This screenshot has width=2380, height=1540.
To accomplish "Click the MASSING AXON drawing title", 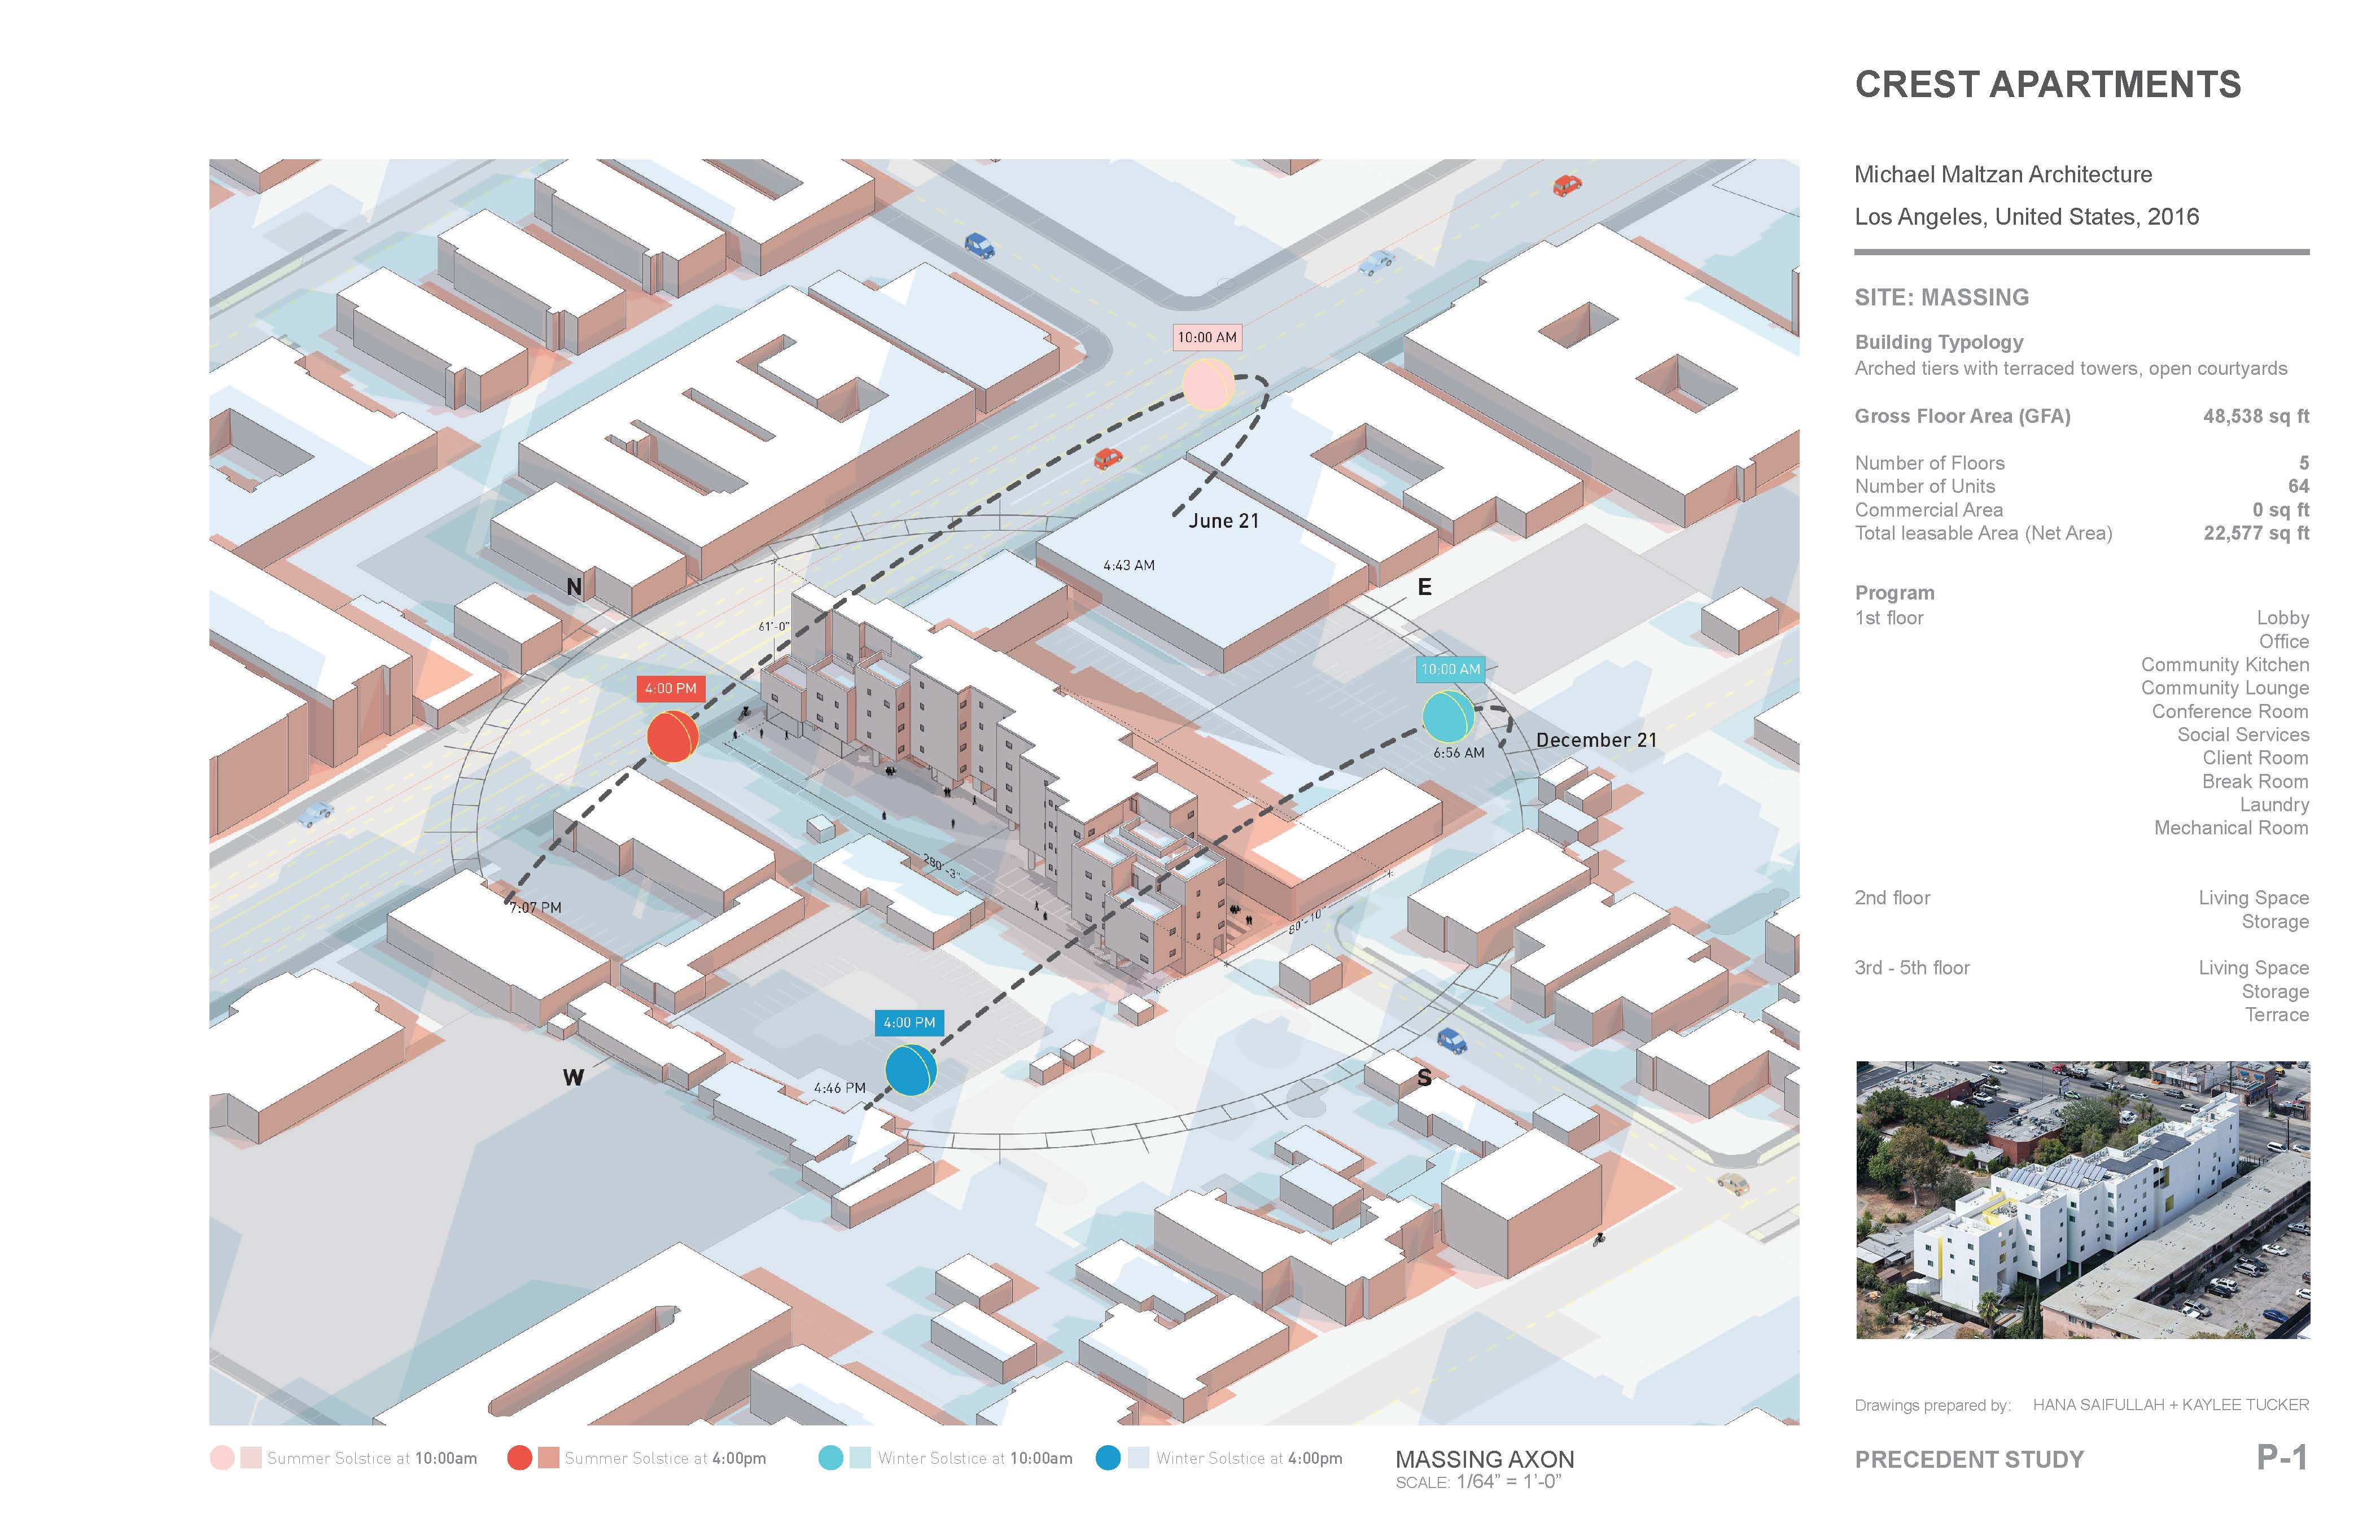I will pos(1484,1459).
